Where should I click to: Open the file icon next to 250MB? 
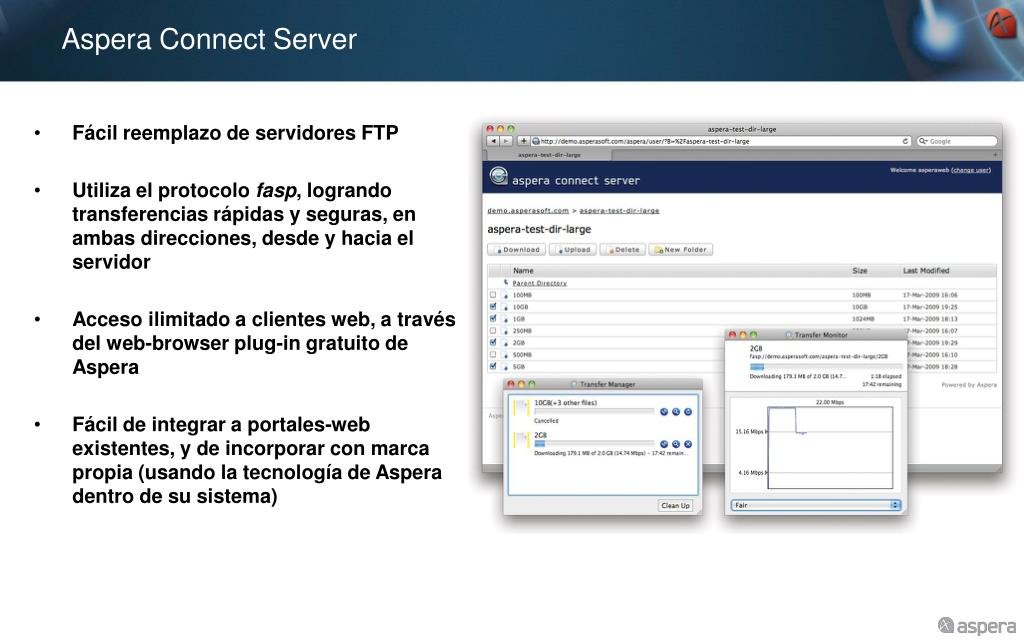(x=505, y=331)
